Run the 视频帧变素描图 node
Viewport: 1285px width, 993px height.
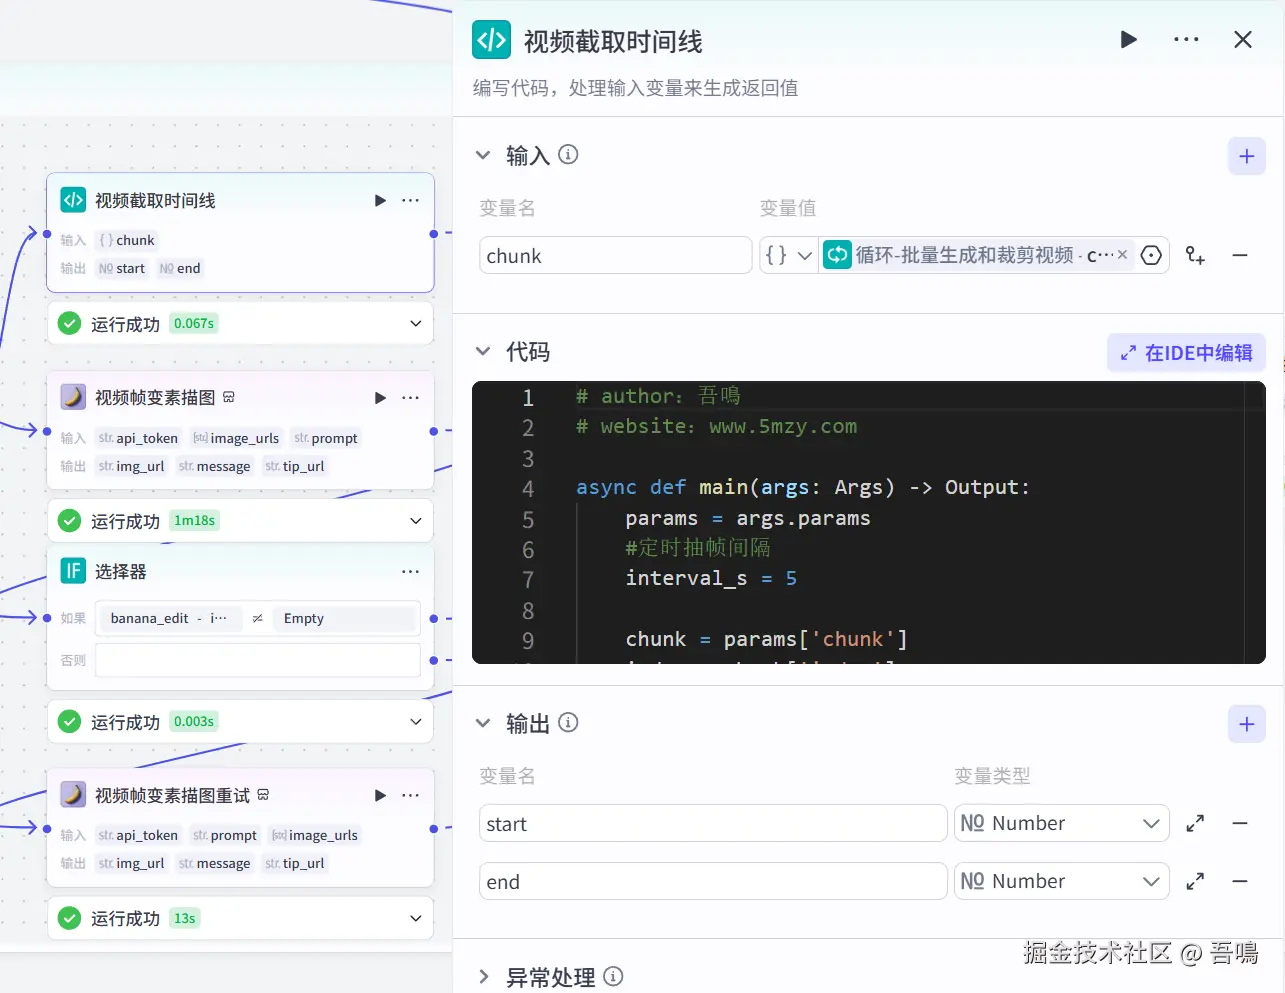click(380, 397)
